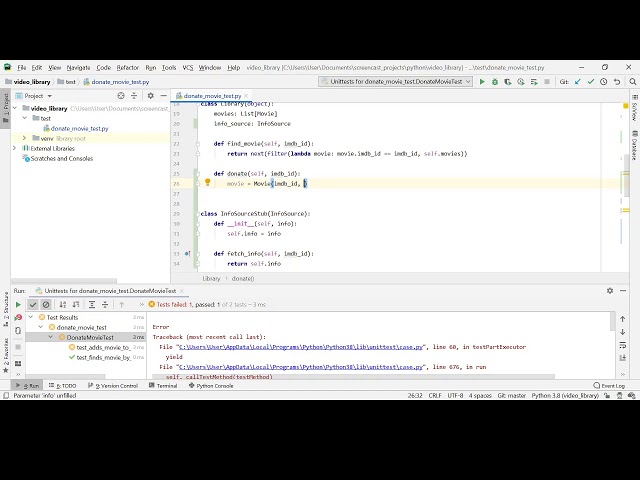Click scroll-from-source target icon in Project panel
This screenshot has height=480, width=640.
(121, 96)
